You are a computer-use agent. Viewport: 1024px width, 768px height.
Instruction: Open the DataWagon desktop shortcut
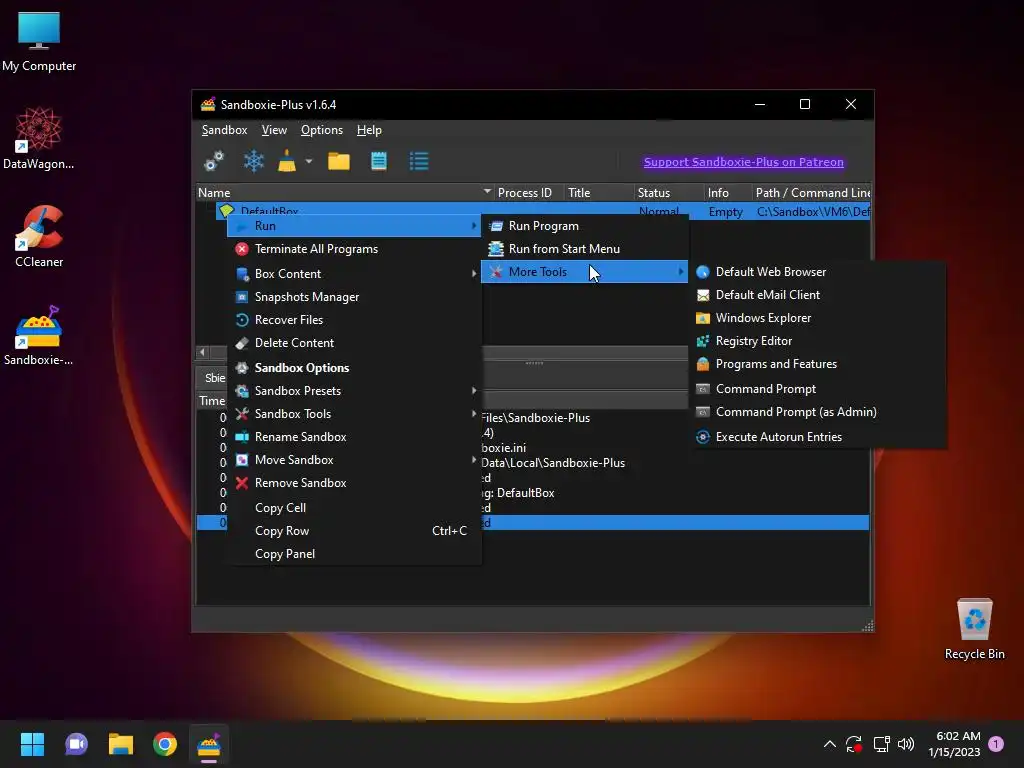pos(39,138)
